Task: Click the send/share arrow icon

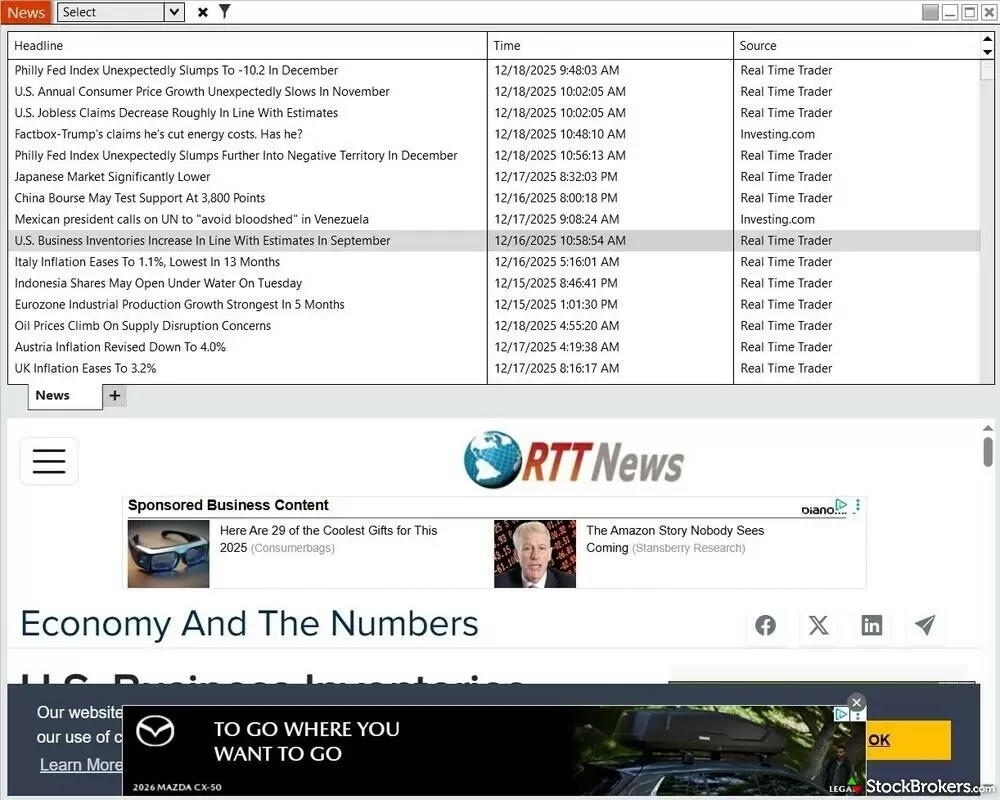Action: pyautogui.click(x=924, y=625)
